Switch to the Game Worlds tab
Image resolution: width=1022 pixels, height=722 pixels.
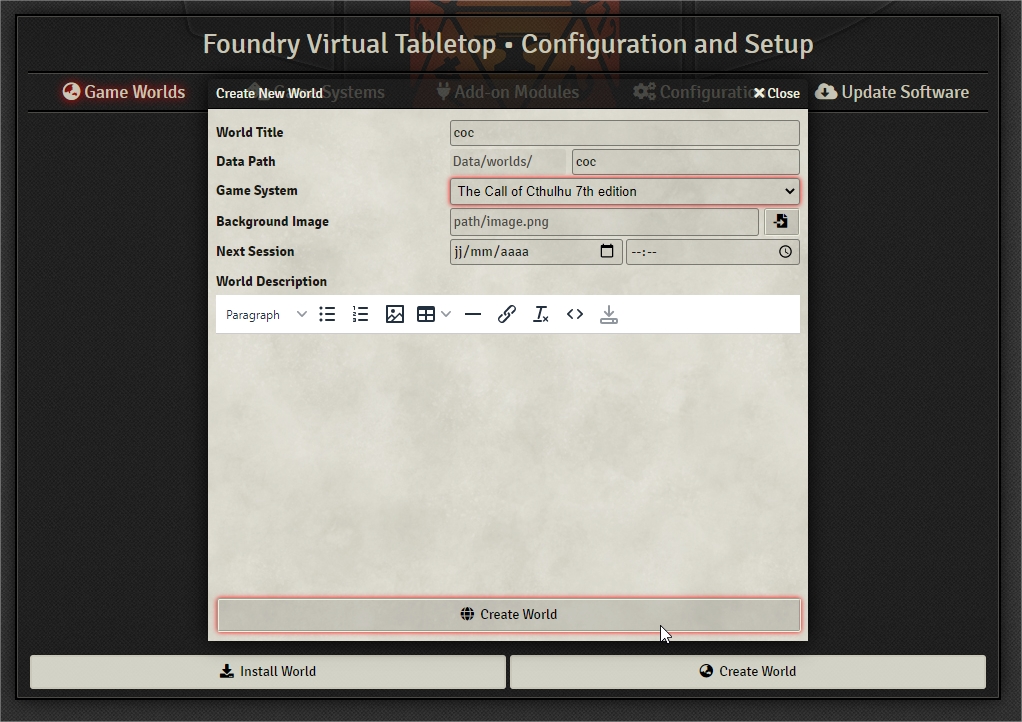(x=124, y=92)
